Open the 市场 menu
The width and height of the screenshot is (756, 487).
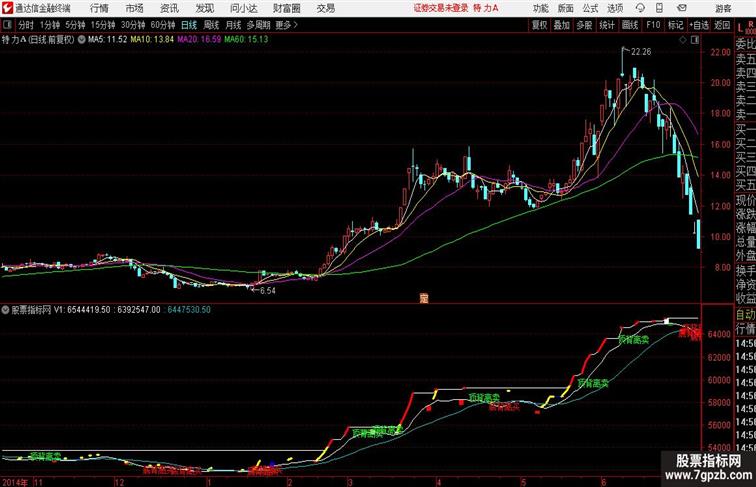[135, 8]
